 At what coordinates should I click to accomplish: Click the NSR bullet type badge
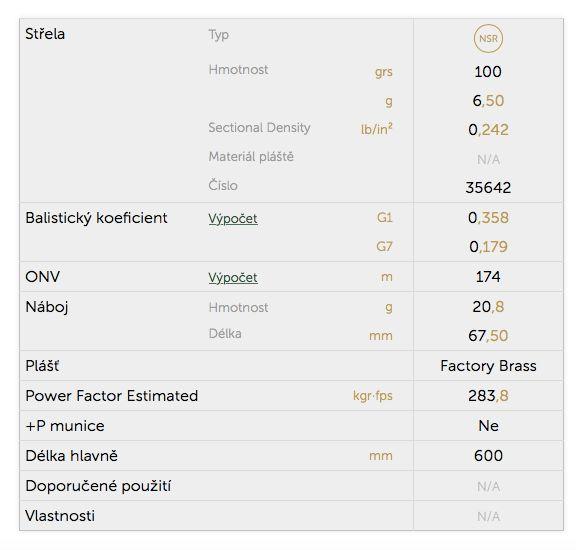(x=488, y=38)
